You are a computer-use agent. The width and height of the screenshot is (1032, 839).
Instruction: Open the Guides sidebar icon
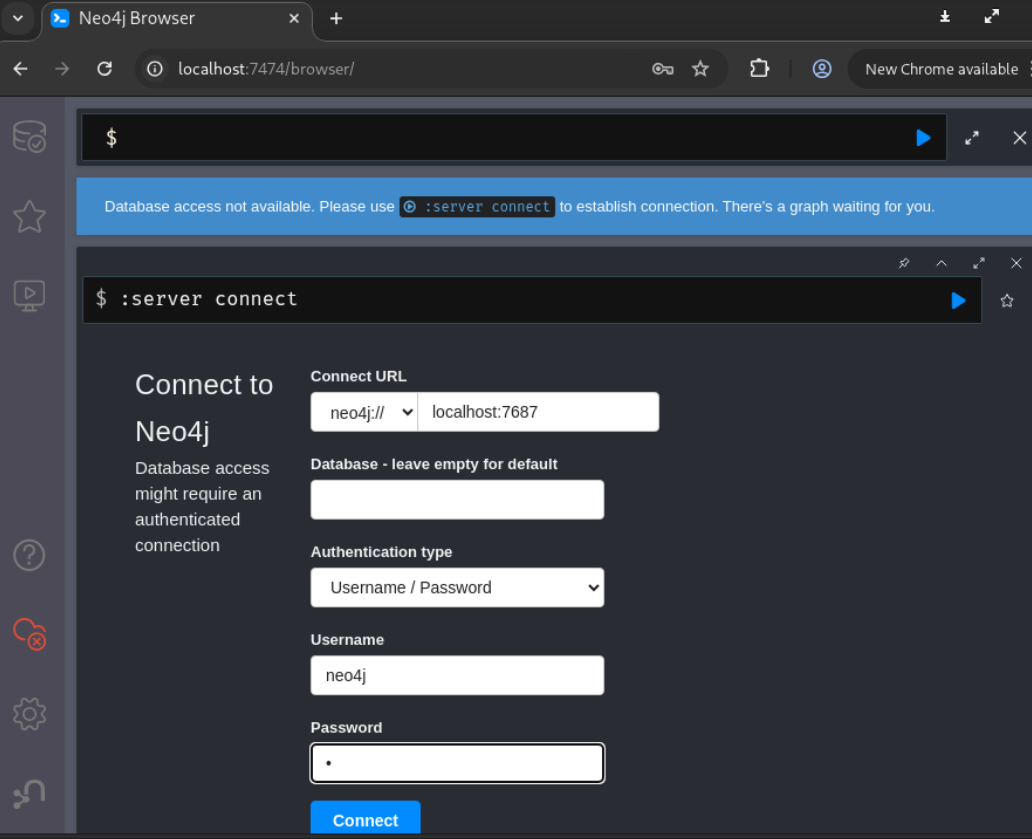point(30,296)
